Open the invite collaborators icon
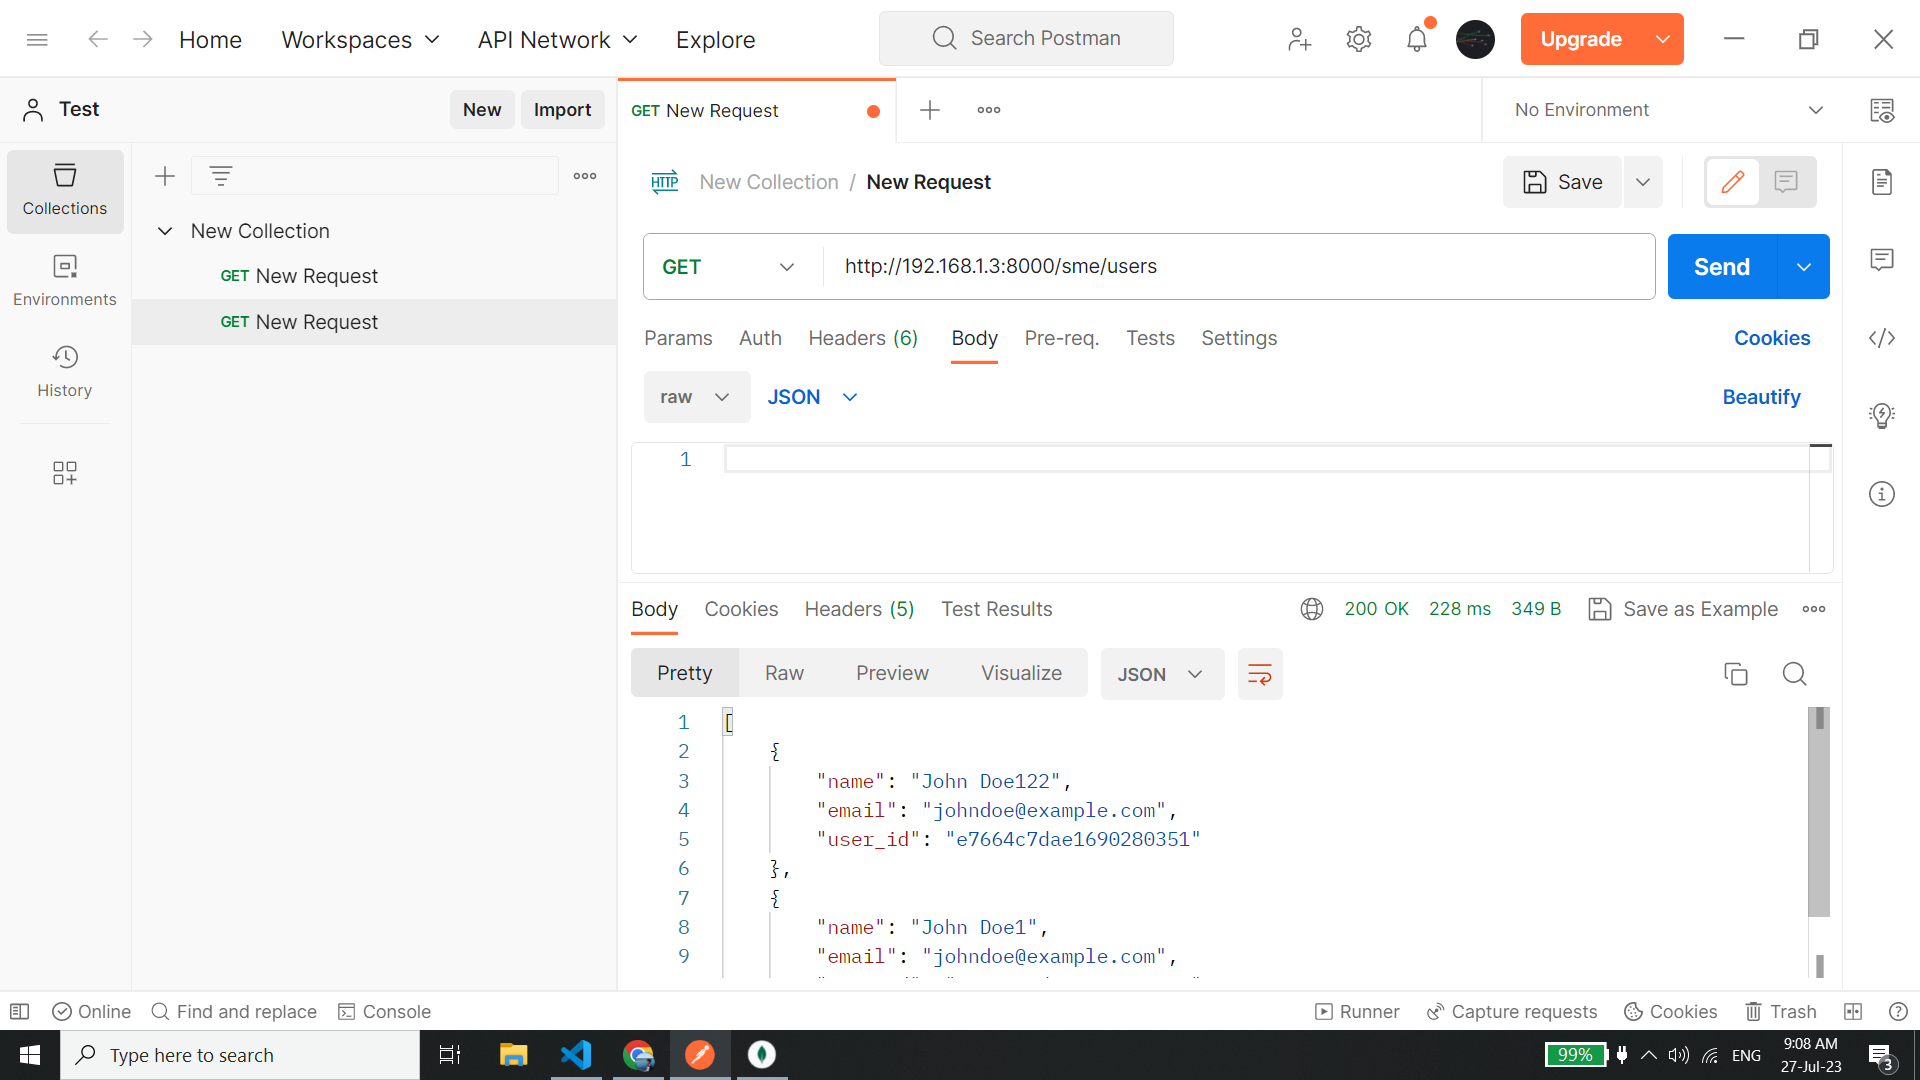The width and height of the screenshot is (1920, 1080). pyautogui.click(x=1299, y=39)
